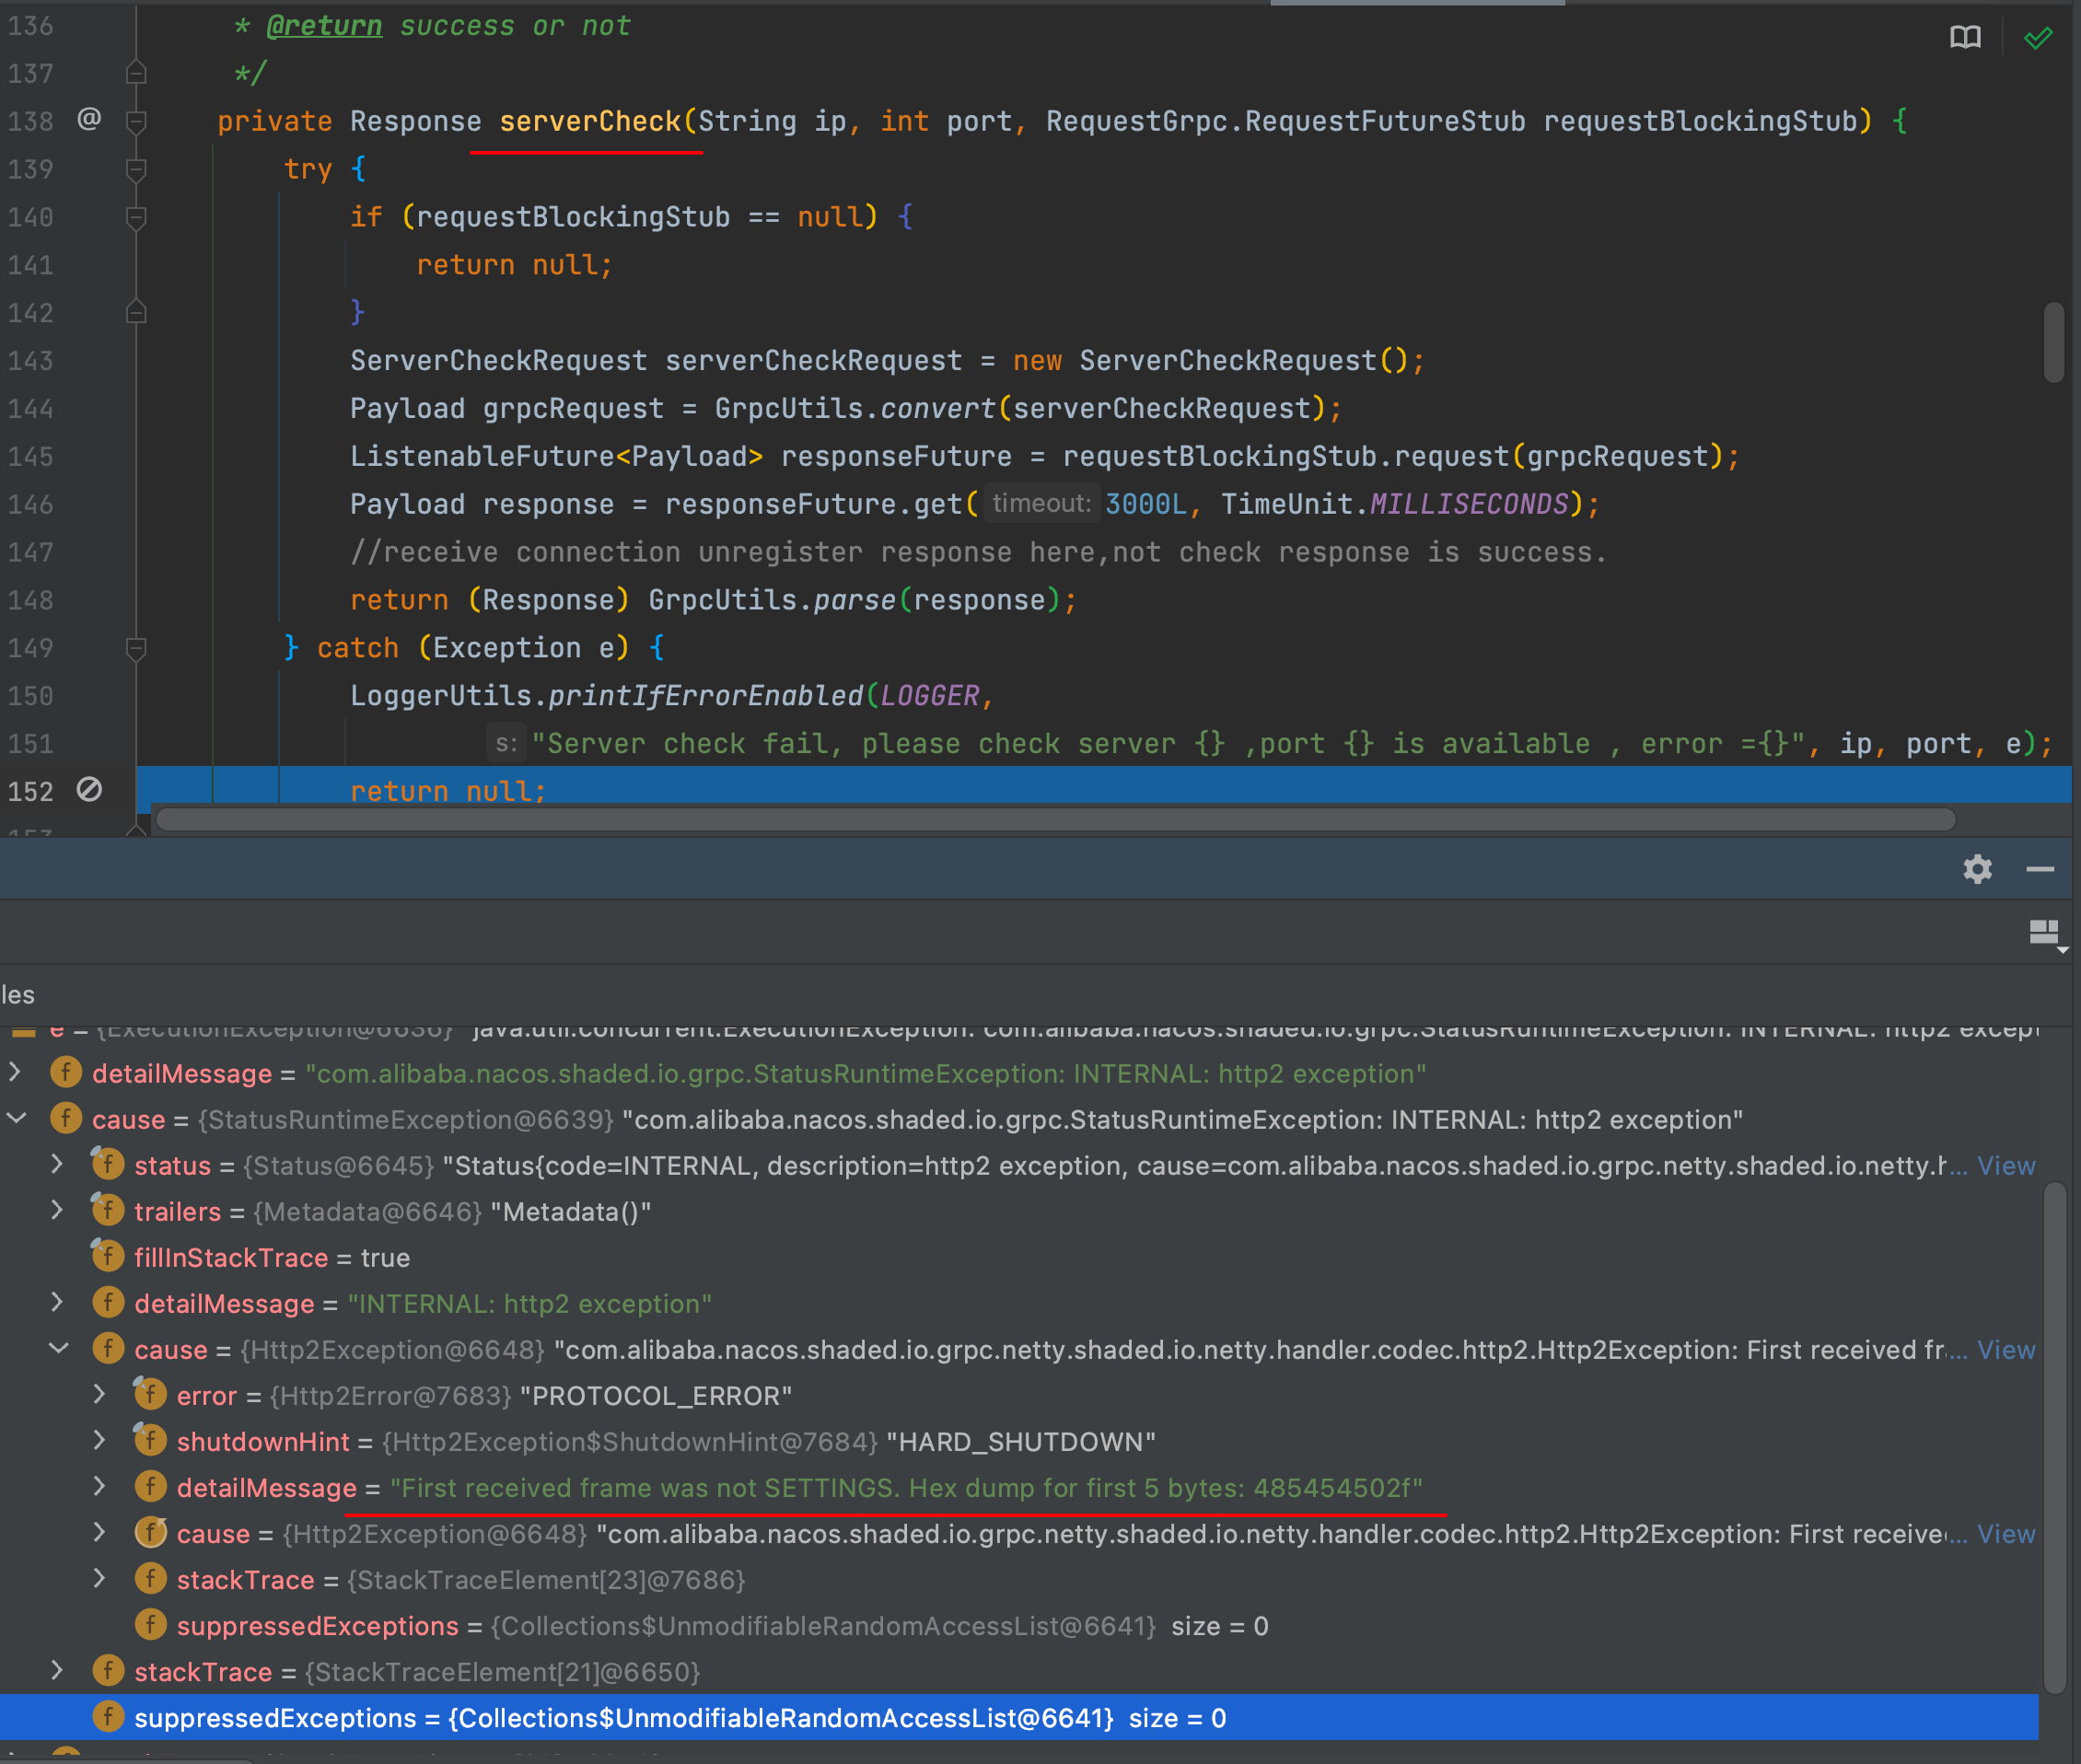The height and width of the screenshot is (1764, 2081).
Task: Click View link on the status row
Action: [x=2005, y=1166]
